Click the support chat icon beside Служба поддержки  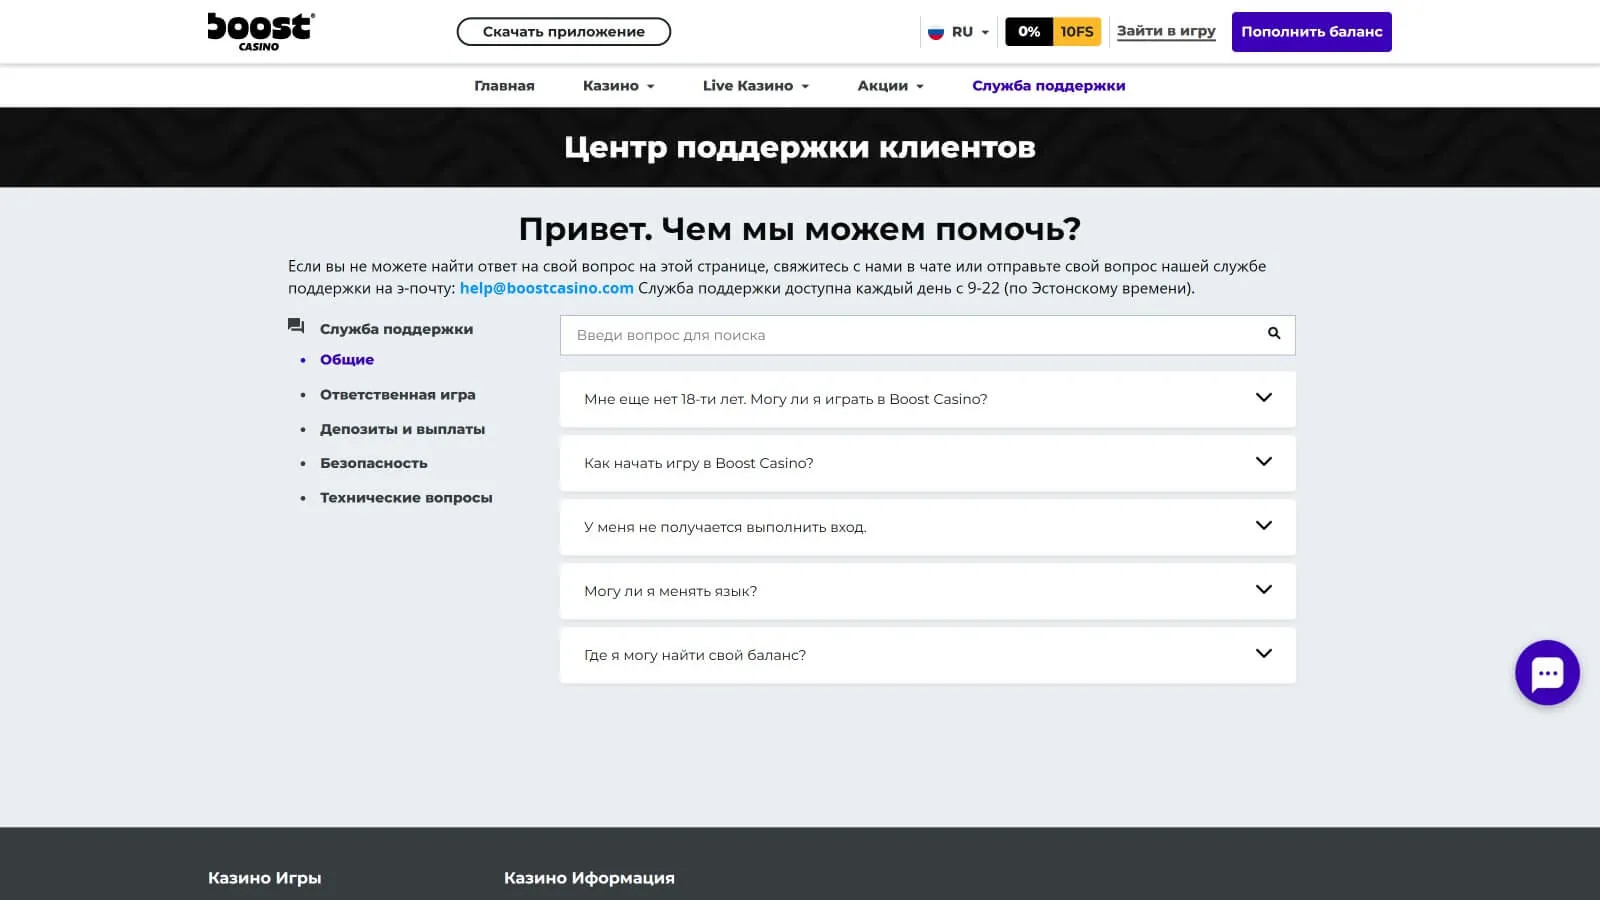[x=296, y=326]
